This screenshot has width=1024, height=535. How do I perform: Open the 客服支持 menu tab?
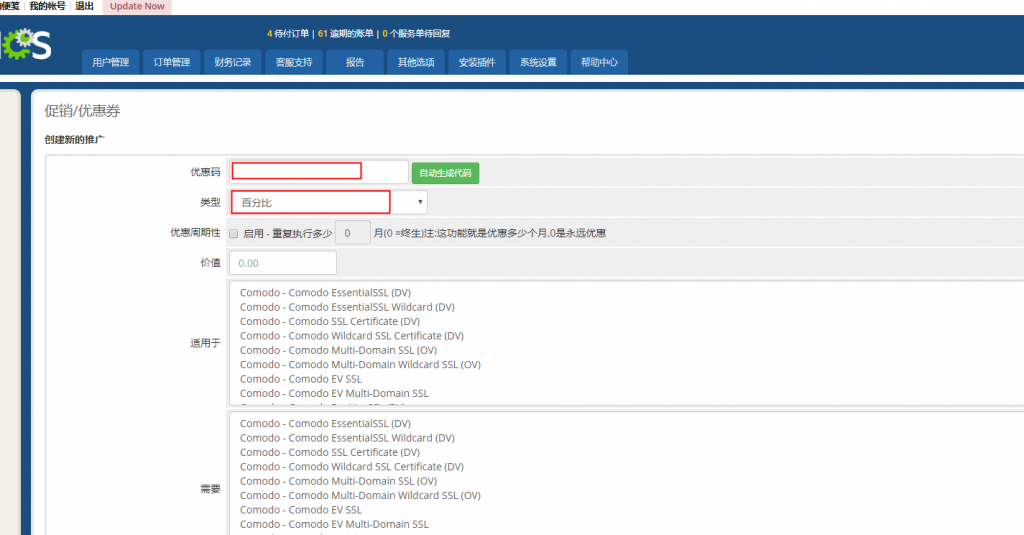click(294, 62)
